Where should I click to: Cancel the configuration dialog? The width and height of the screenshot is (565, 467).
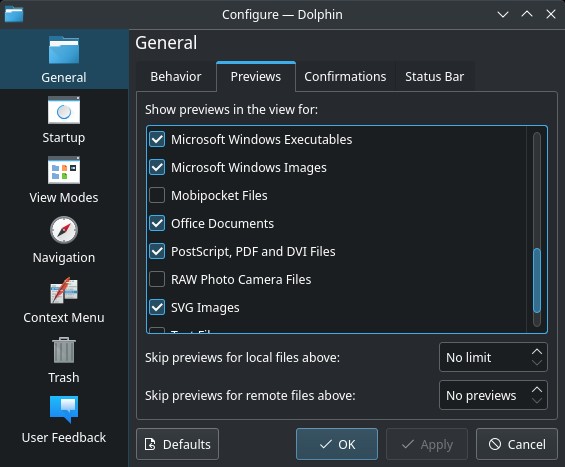[x=517, y=444]
